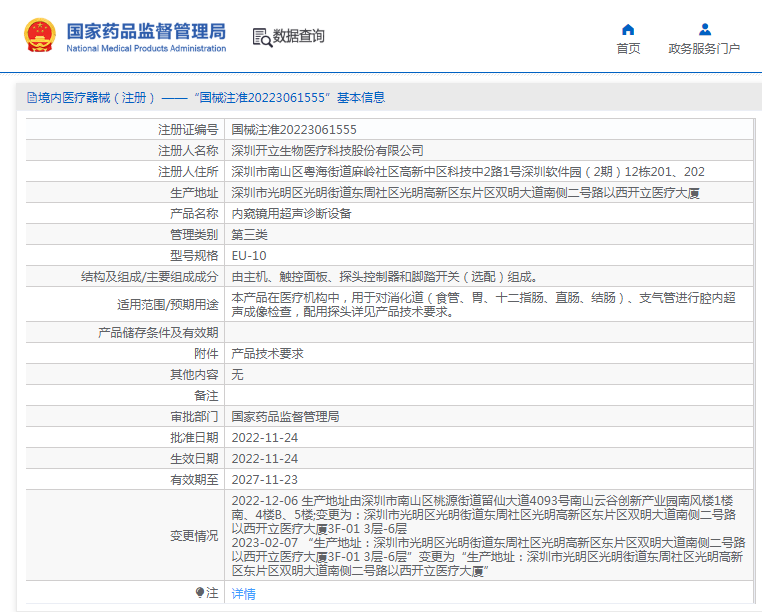Select registration number value 国械注准20223061555
This screenshot has width=762, height=612.
coord(294,130)
